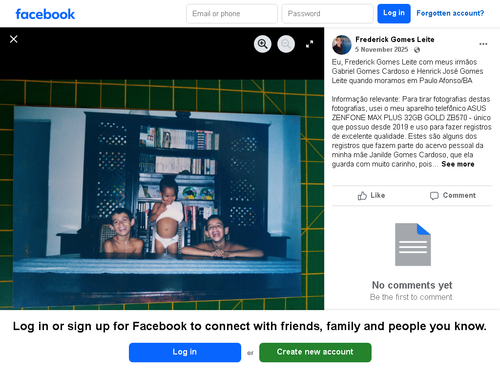
Task: Click the speech bubble comment icon
Action: (x=434, y=196)
